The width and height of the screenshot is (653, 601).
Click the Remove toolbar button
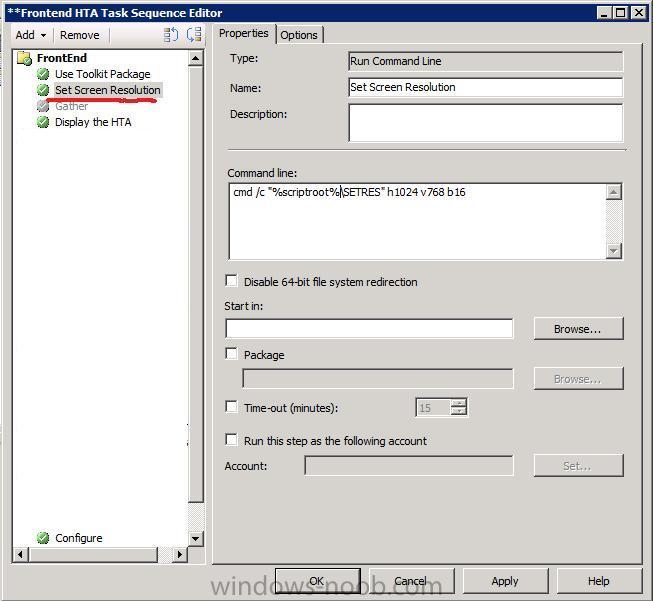point(80,35)
